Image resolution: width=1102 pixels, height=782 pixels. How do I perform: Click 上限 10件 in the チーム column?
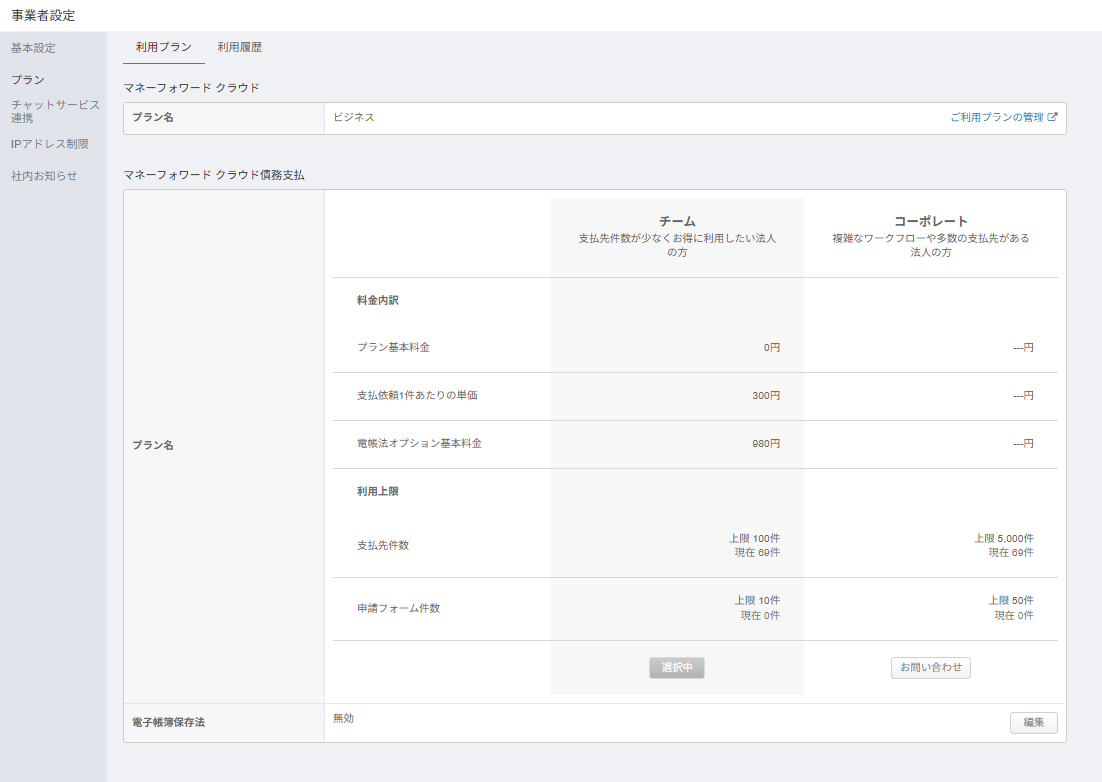coord(758,601)
